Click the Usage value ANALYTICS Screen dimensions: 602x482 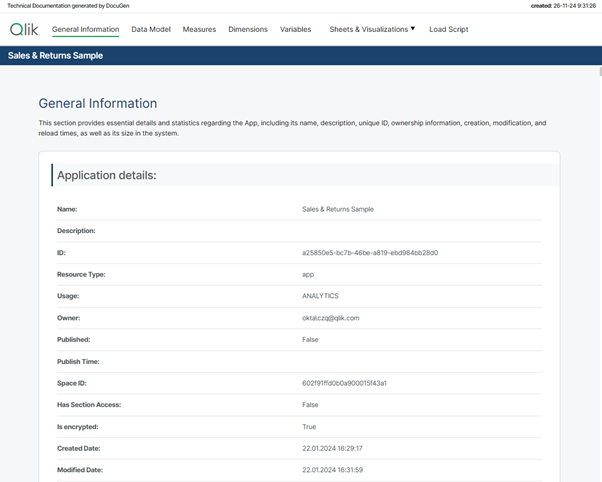point(320,296)
